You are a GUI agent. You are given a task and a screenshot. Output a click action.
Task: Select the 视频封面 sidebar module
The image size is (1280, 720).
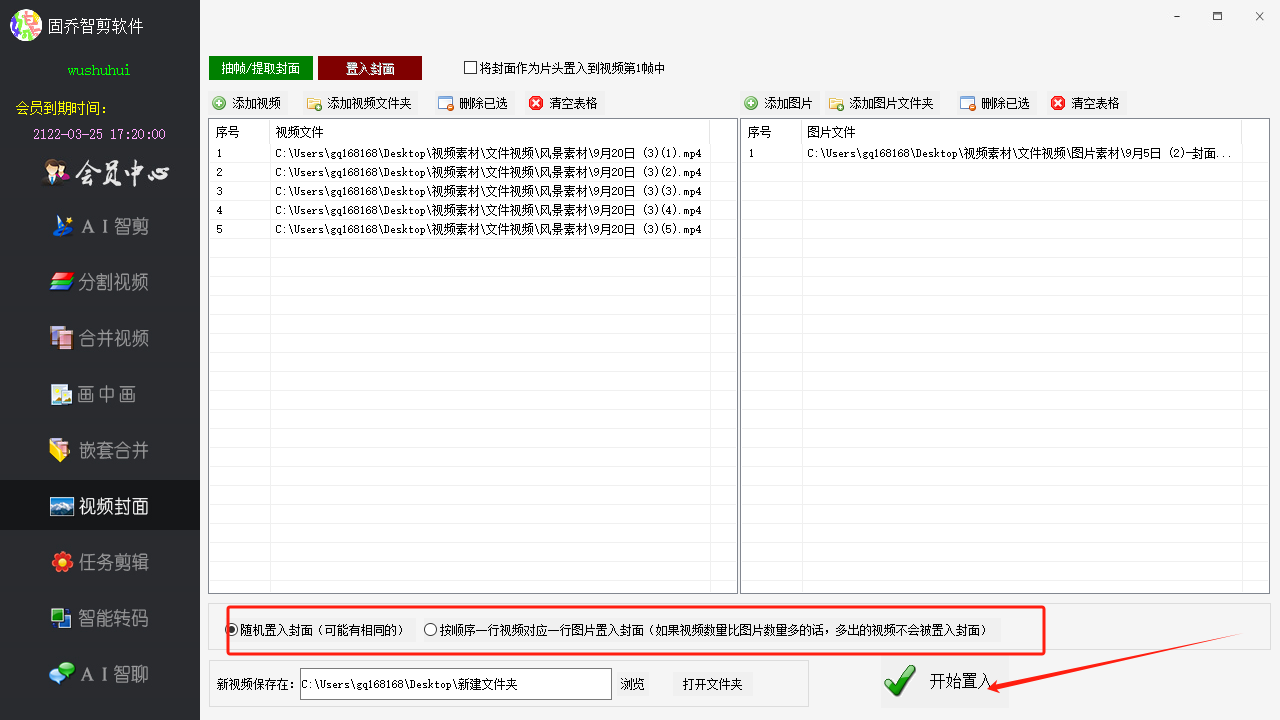point(100,507)
